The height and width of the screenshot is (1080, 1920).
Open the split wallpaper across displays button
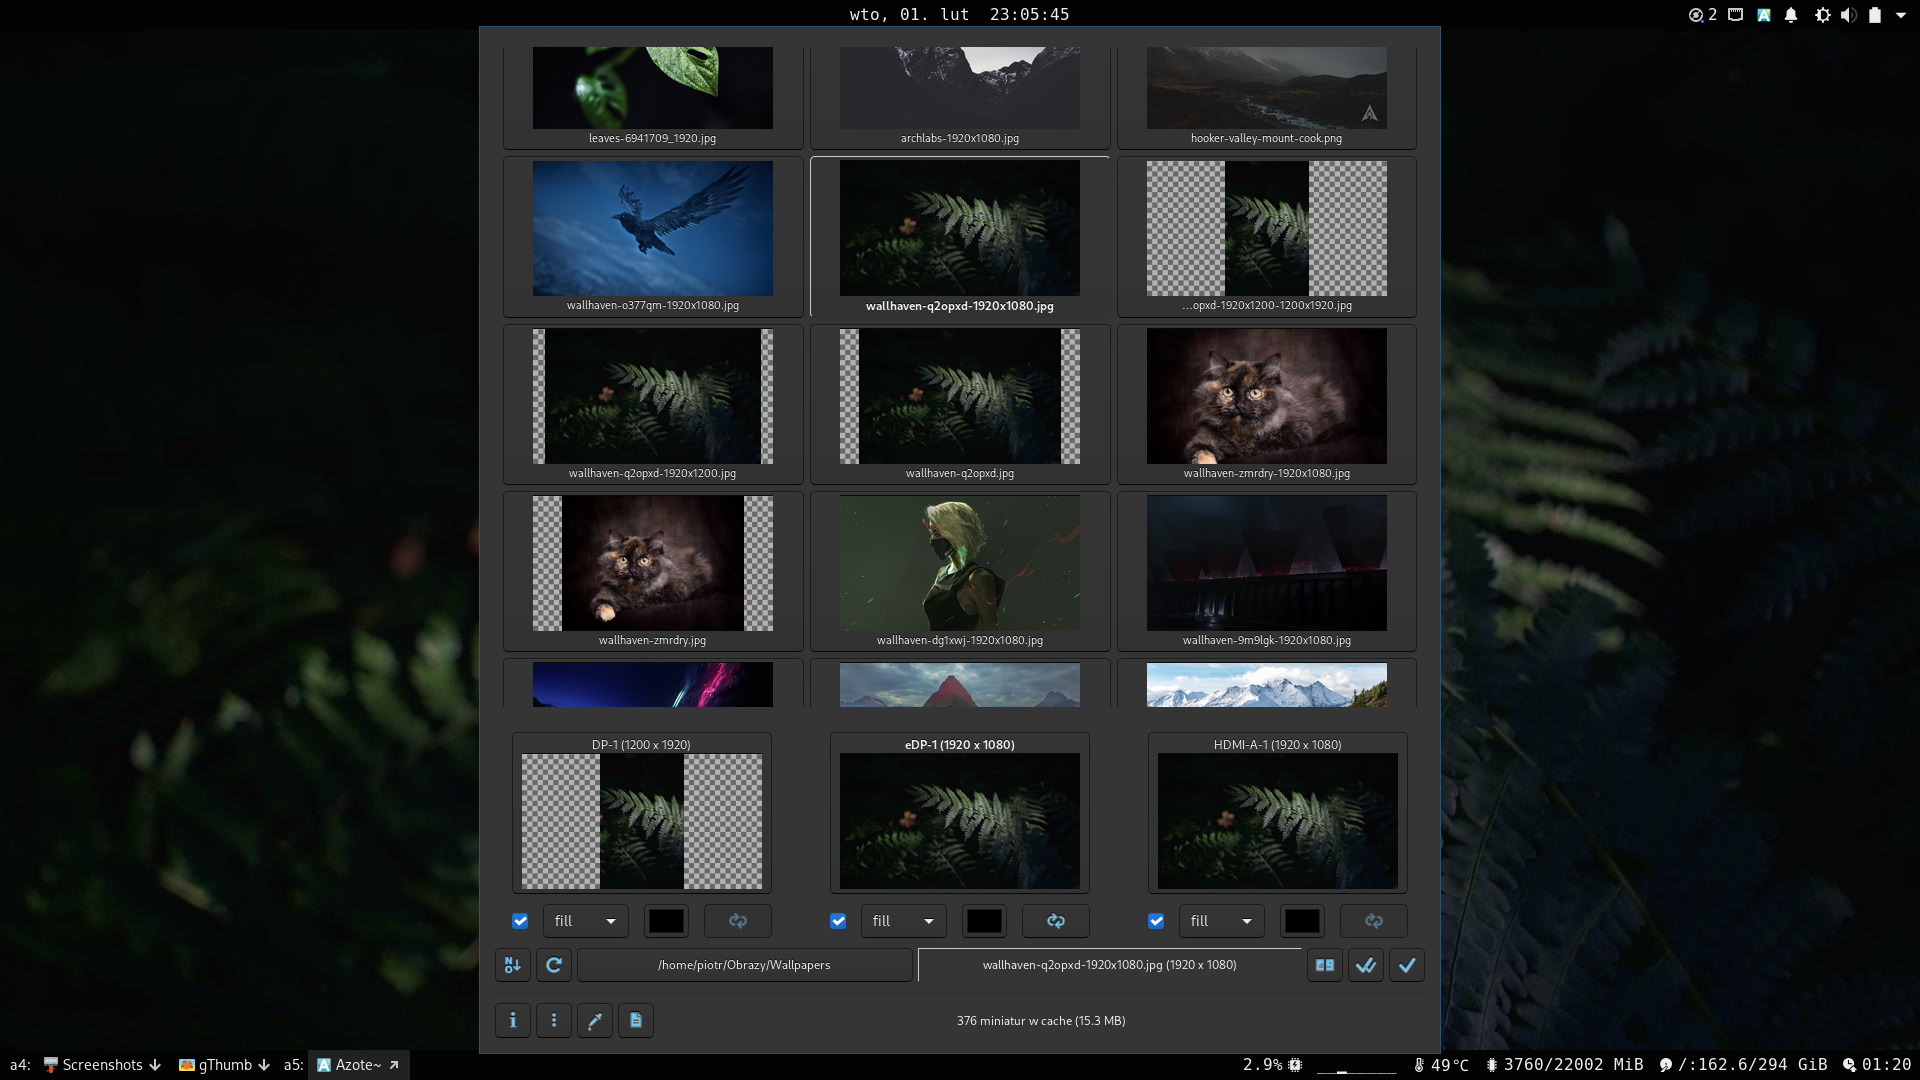[x=1324, y=965]
